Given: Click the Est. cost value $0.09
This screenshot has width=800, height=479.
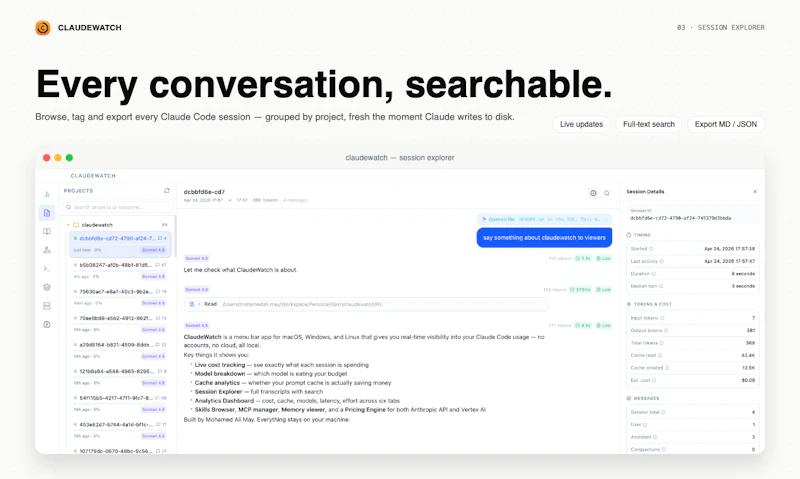Looking at the screenshot, I should point(748,381).
